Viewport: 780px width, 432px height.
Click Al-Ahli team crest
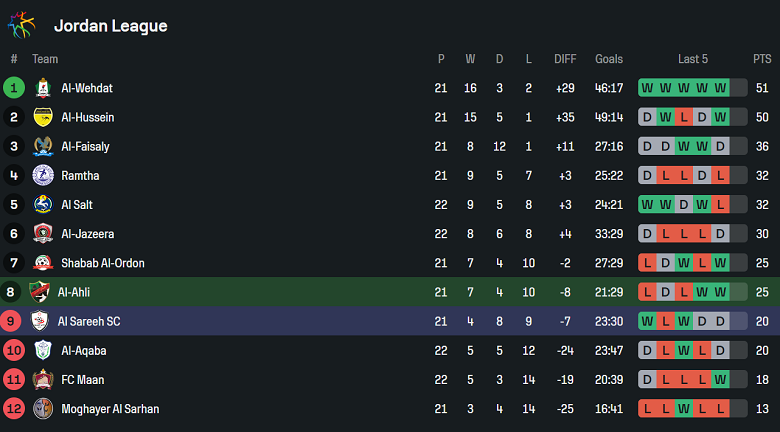39,292
